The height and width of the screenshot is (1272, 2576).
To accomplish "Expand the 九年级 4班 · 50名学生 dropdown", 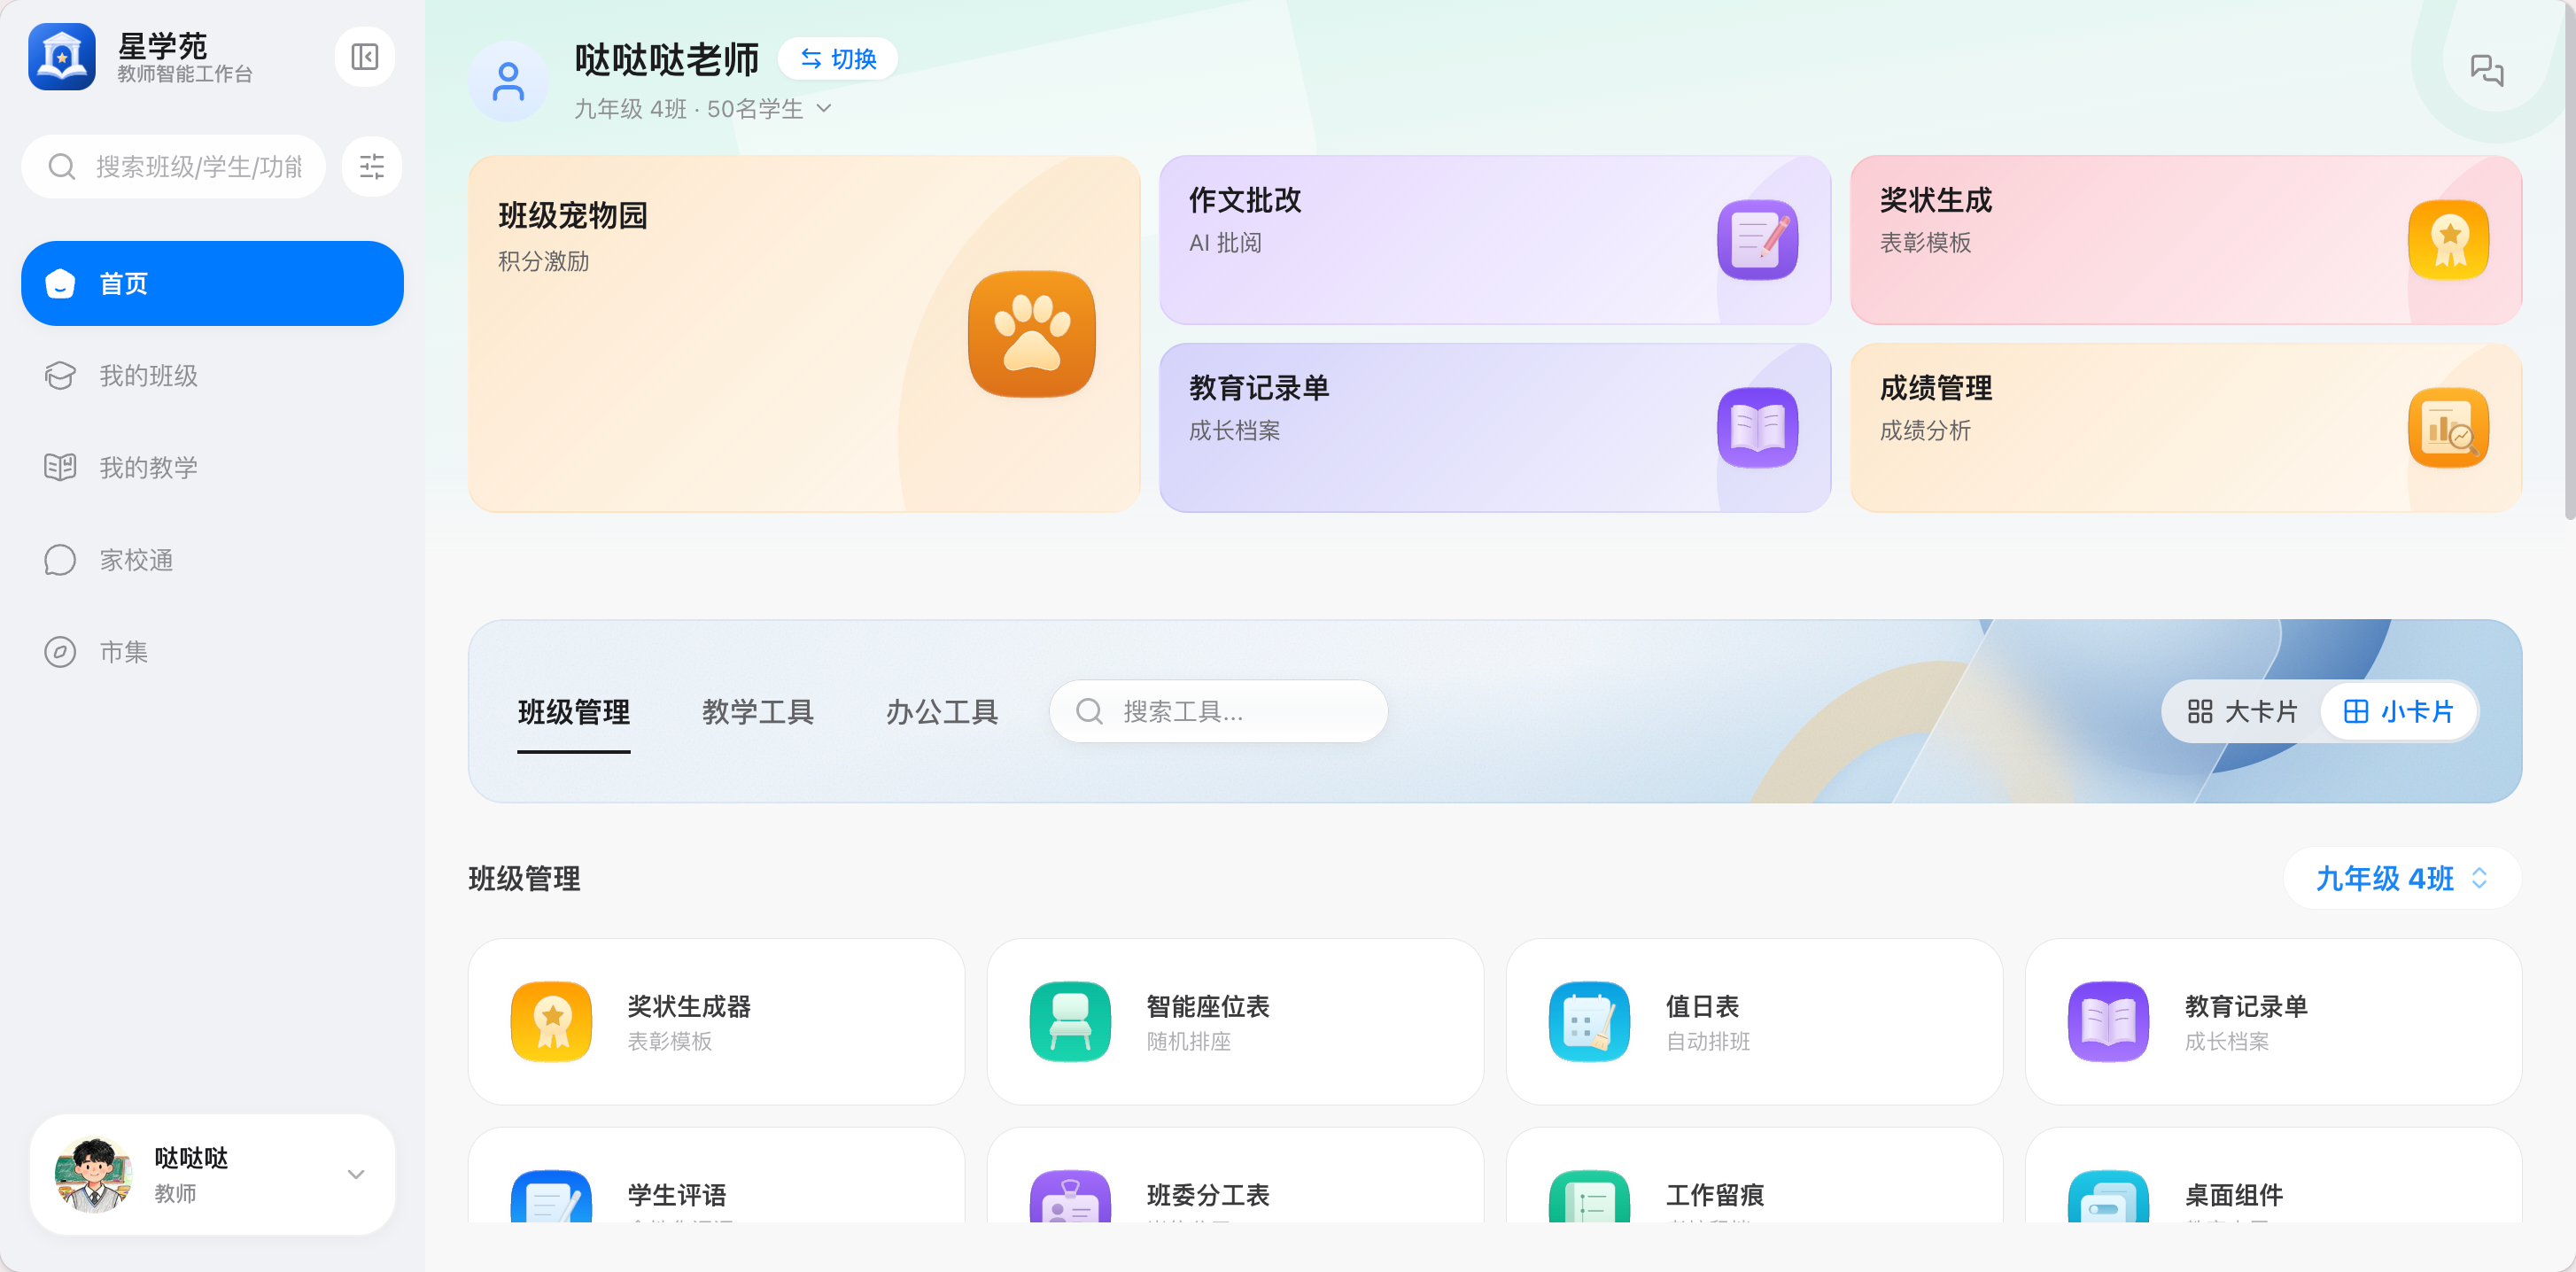I will pos(703,109).
